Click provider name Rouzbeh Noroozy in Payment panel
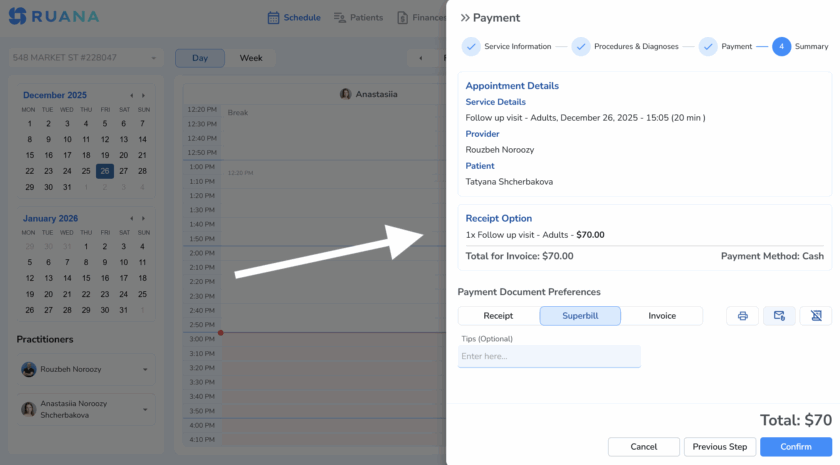The height and width of the screenshot is (465, 840). coord(499,150)
